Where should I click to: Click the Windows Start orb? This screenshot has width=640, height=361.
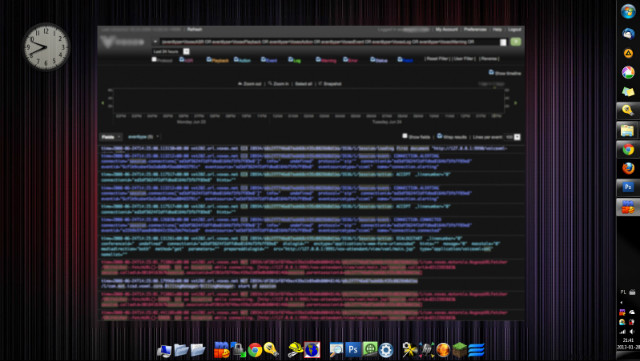(628, 11)
